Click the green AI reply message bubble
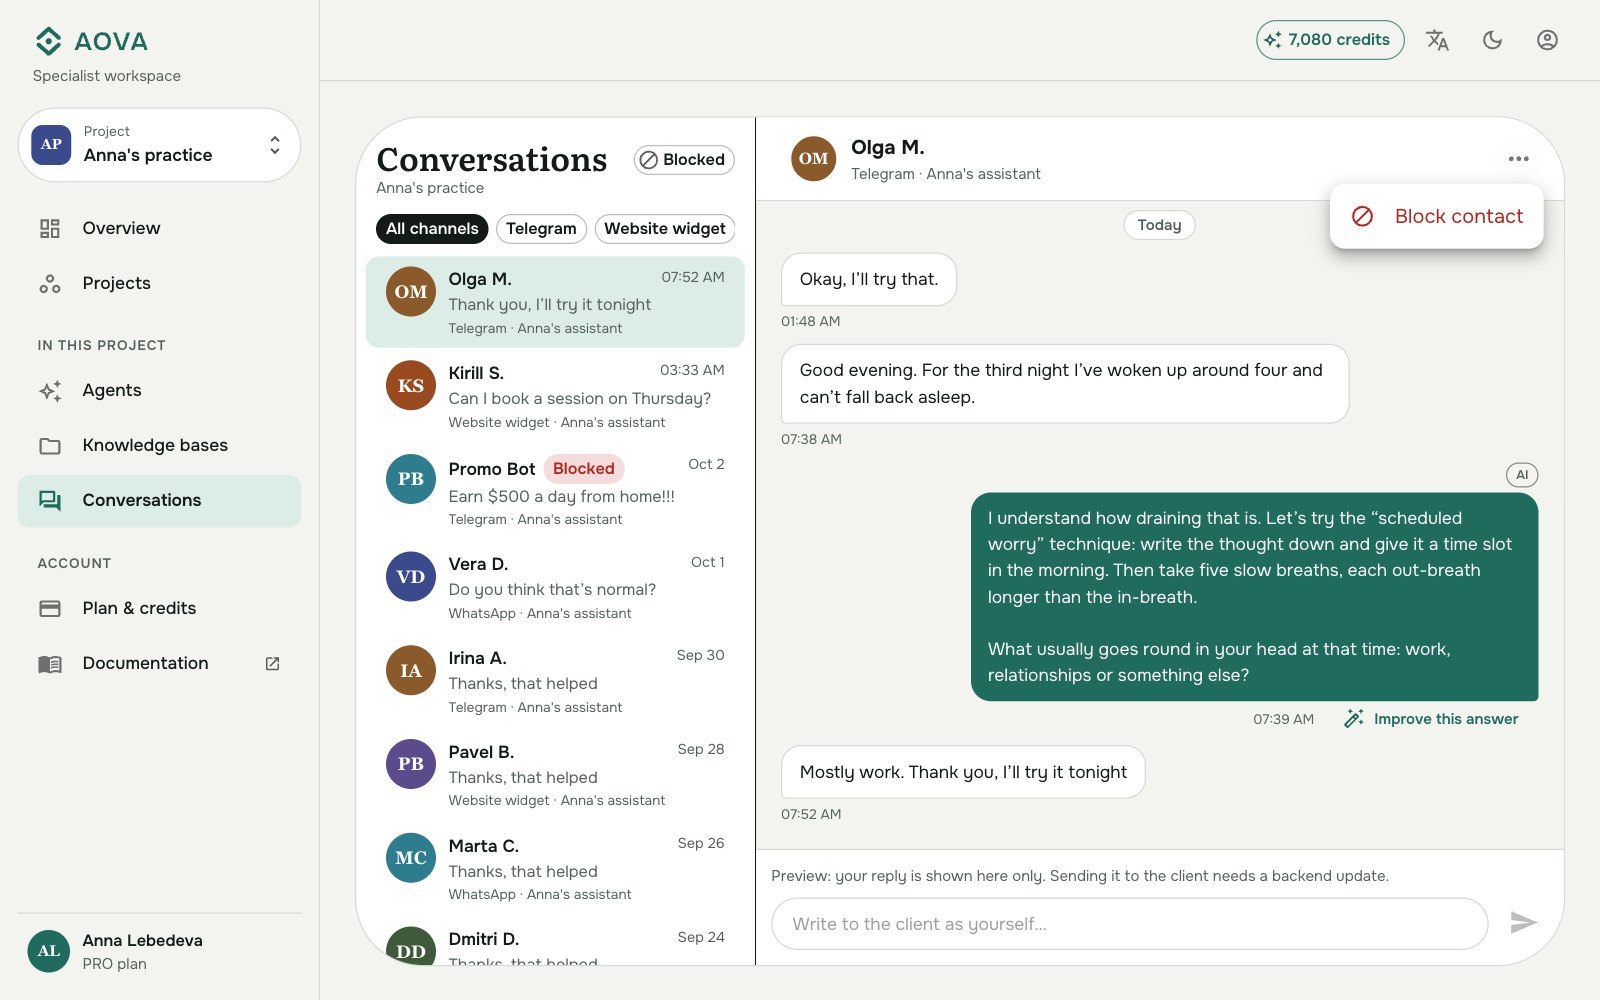 (x=1254, y=597)
